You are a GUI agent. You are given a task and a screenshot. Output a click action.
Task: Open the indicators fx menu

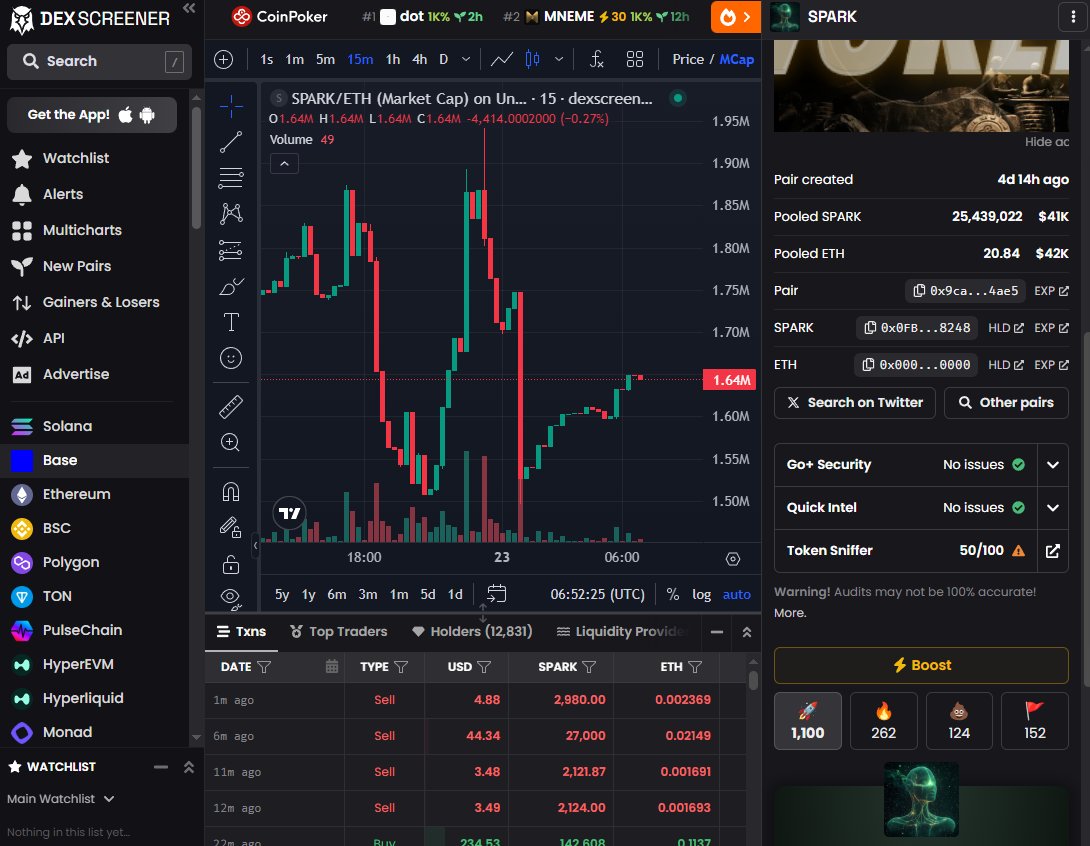[x=596, y=60]
